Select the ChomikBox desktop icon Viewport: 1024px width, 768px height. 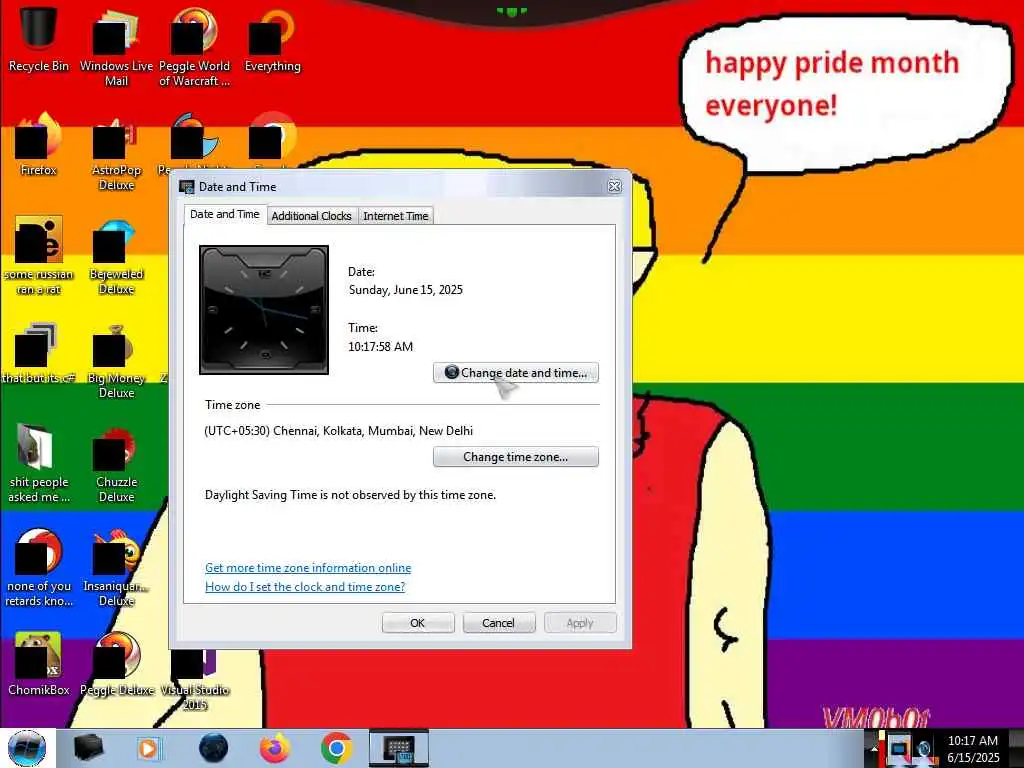39,664
